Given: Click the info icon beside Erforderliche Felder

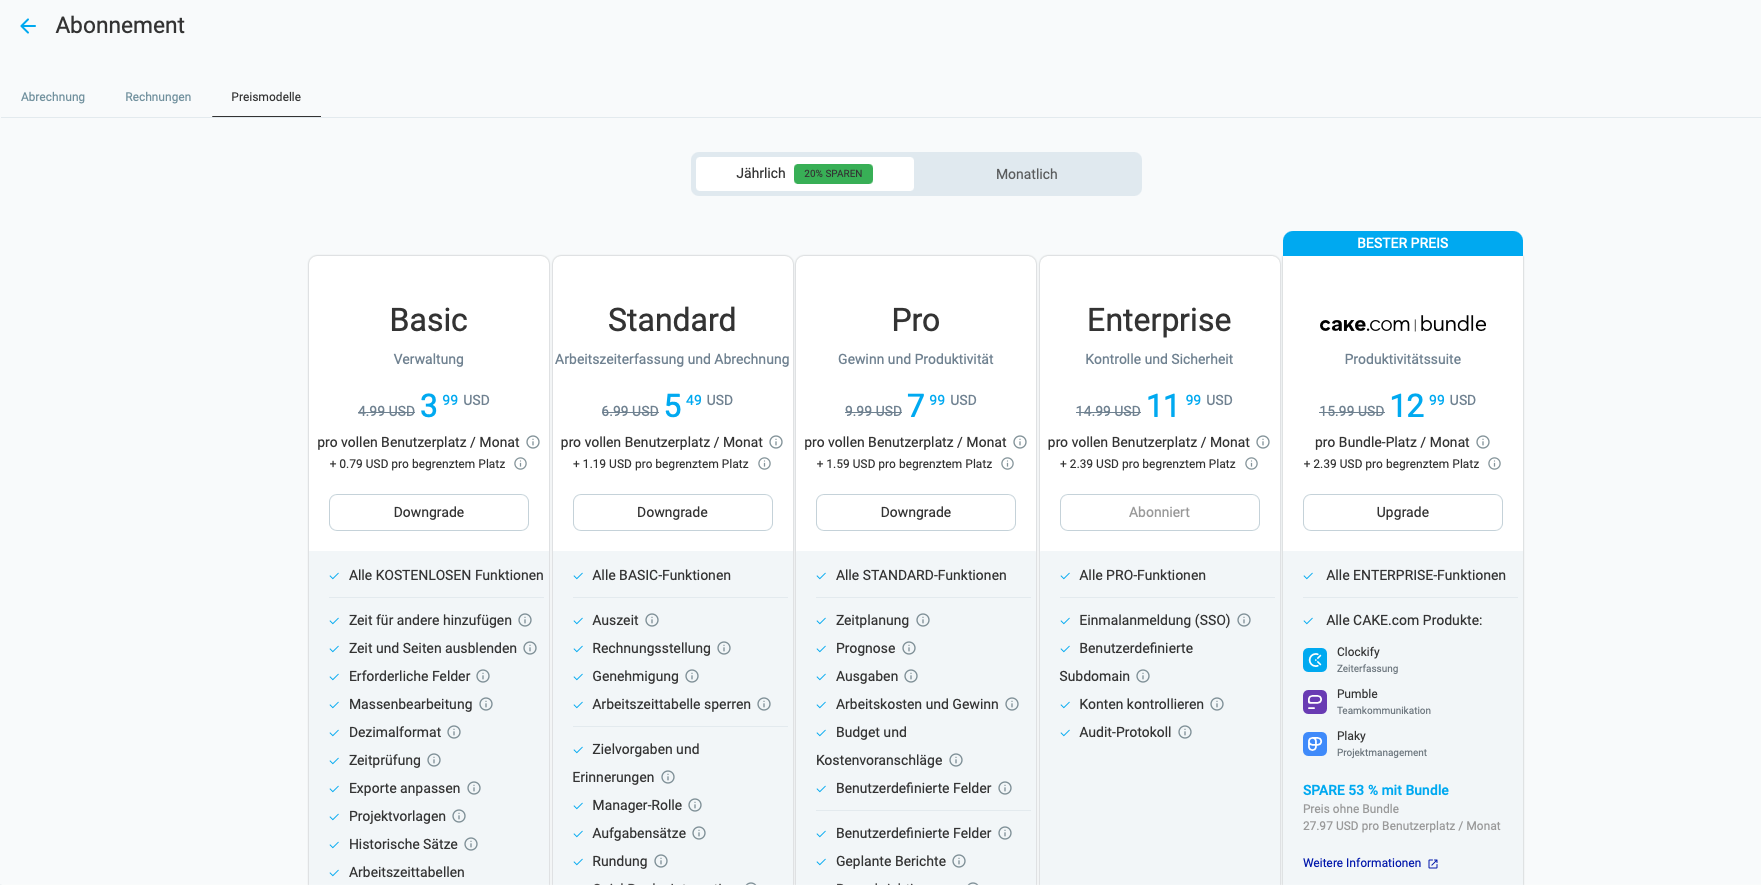Looking at the screenshot, I should point(483,676).
